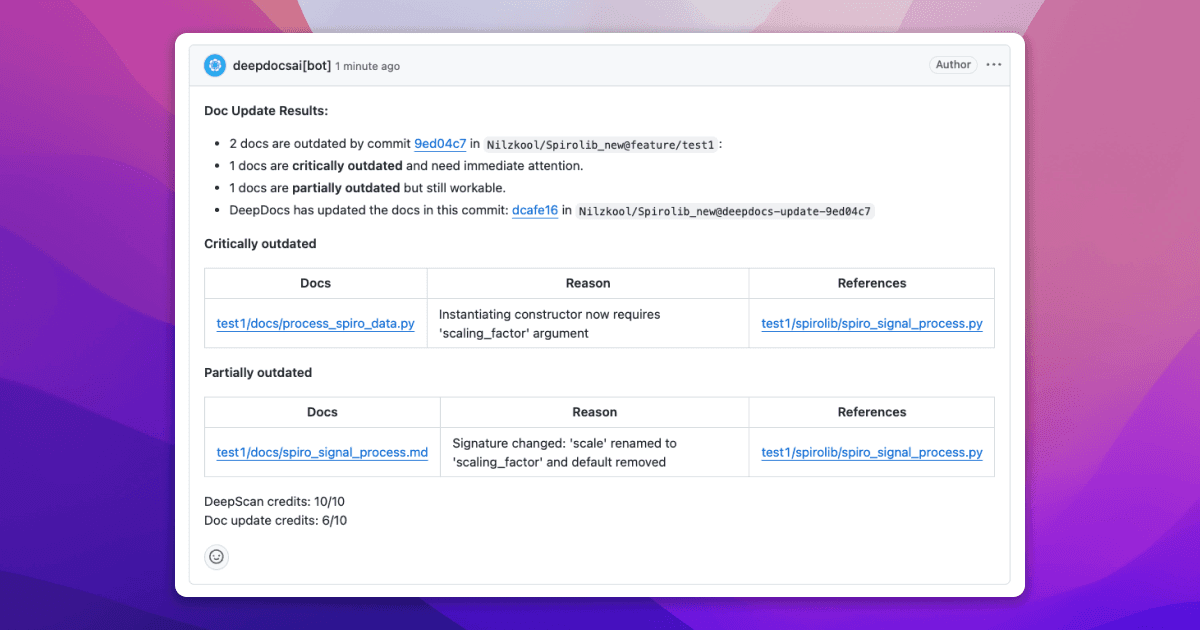This screenshot has height=630, width=1200.
Task: Open the process_spiro_data.py doc link
Action: [315, 324]
